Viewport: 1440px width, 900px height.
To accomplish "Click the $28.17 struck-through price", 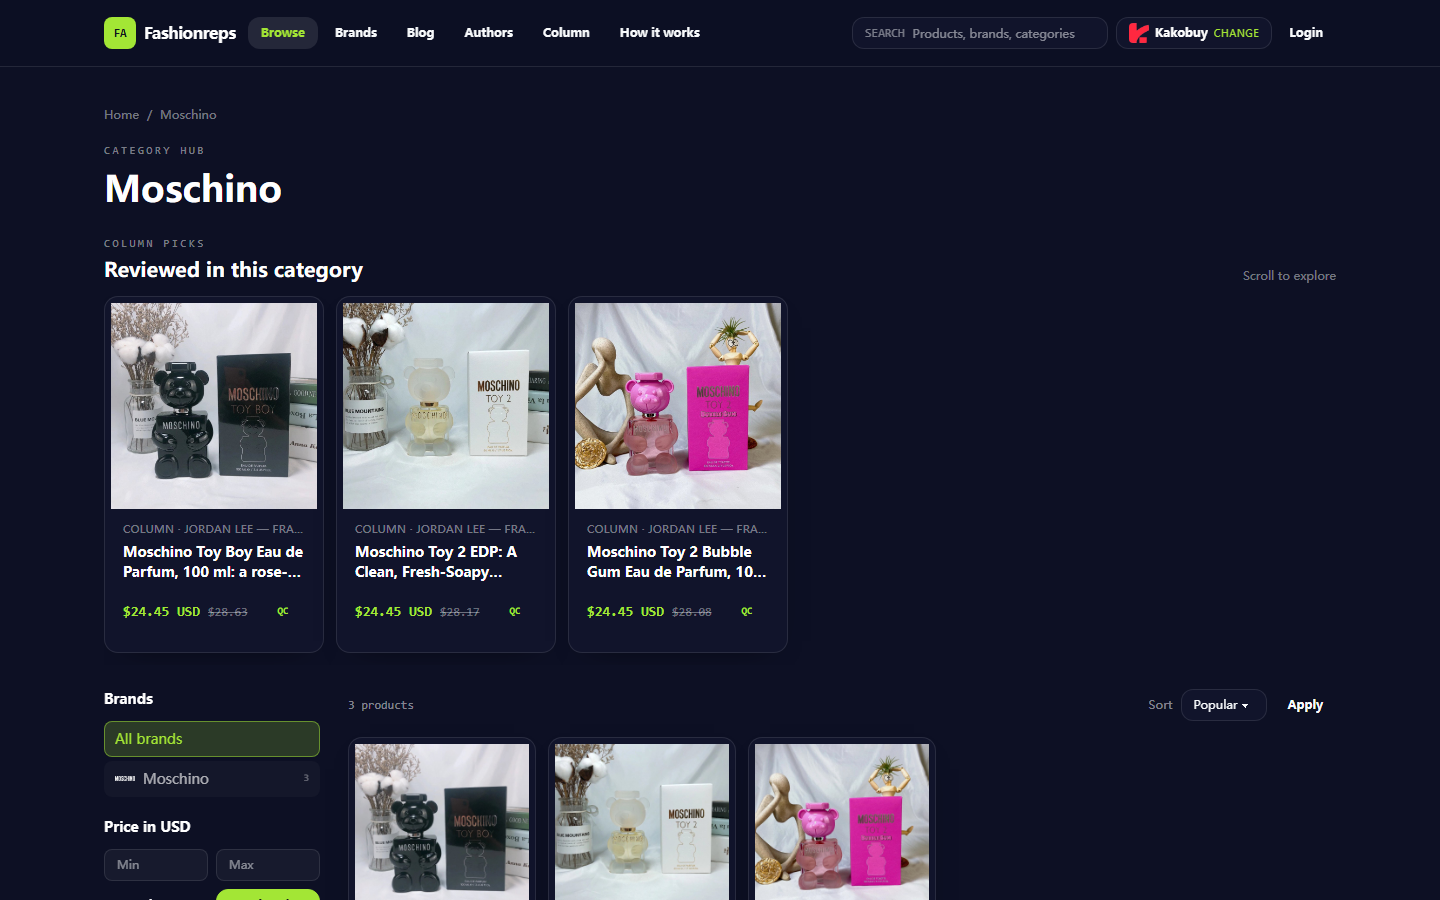I will [460, 612].
